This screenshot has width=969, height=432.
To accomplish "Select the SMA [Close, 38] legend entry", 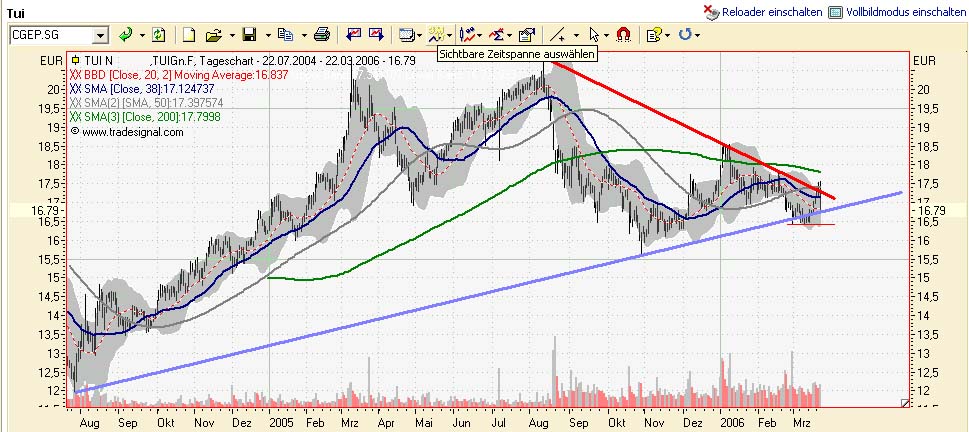I will point(144,89).
